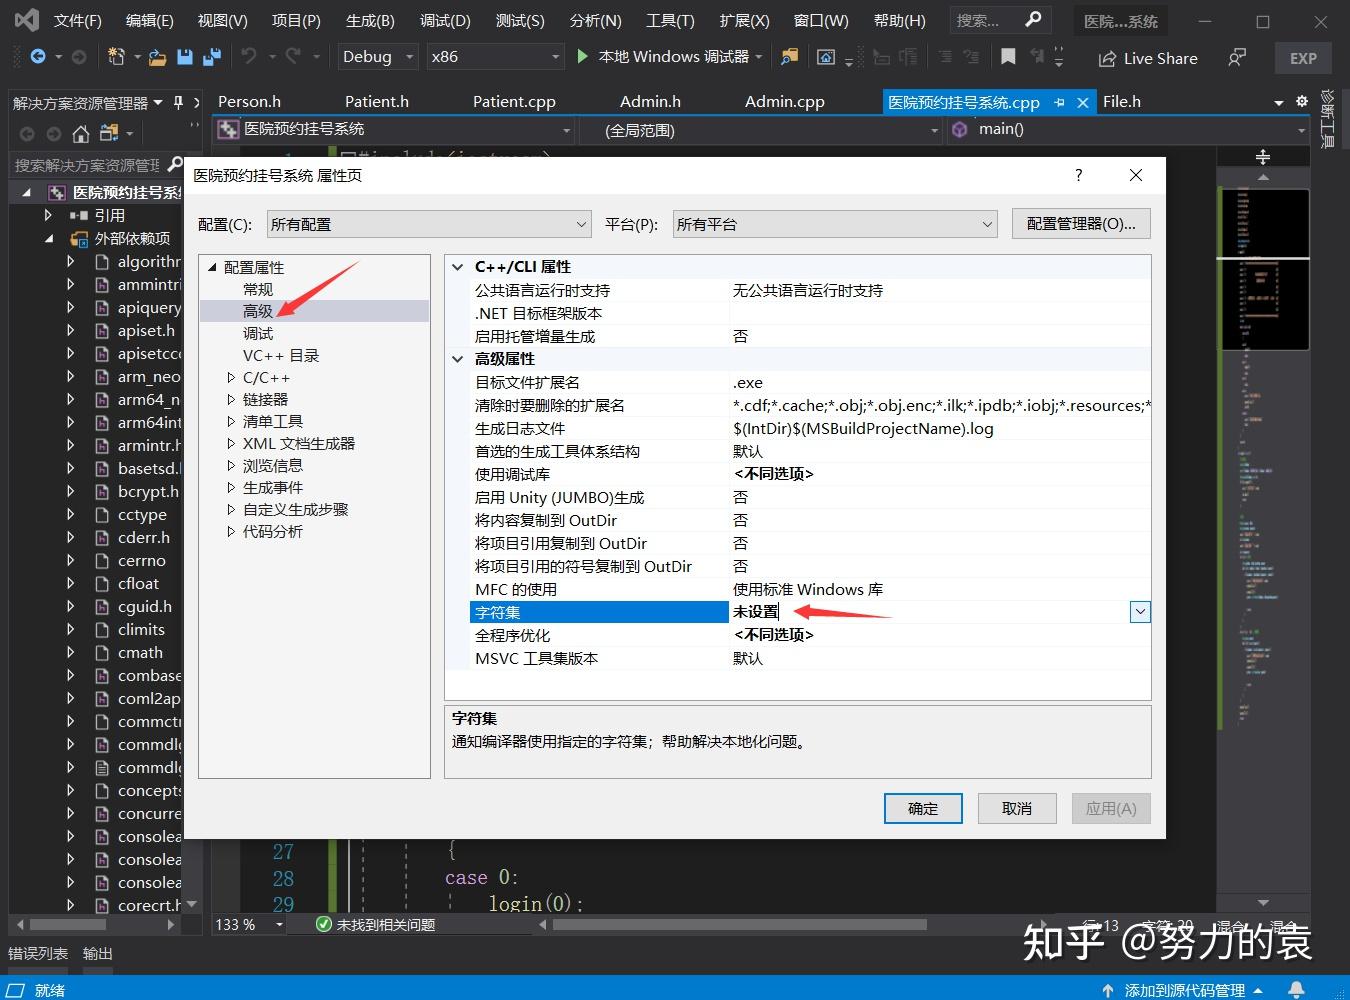Collapse the C++/CLI 属性 section

click(x=458, y=267)
